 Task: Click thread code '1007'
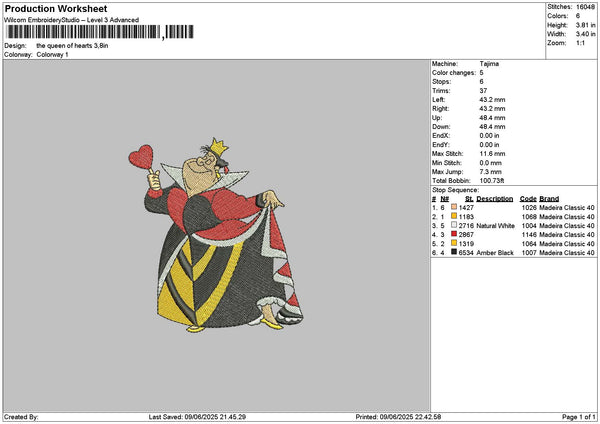point(529,253)
